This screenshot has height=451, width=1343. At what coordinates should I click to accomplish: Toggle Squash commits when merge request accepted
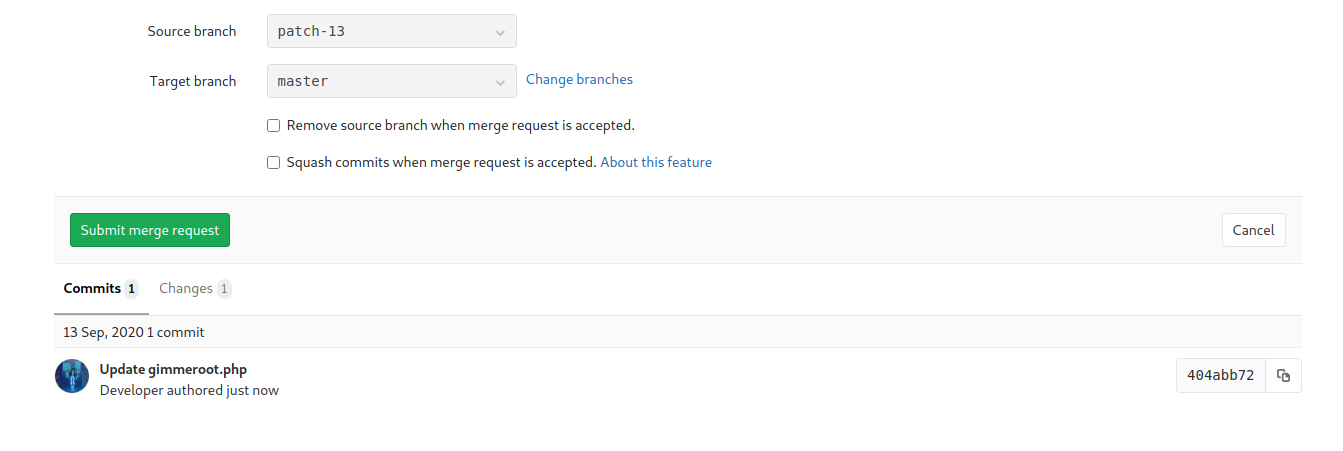[x=273, y=163]
